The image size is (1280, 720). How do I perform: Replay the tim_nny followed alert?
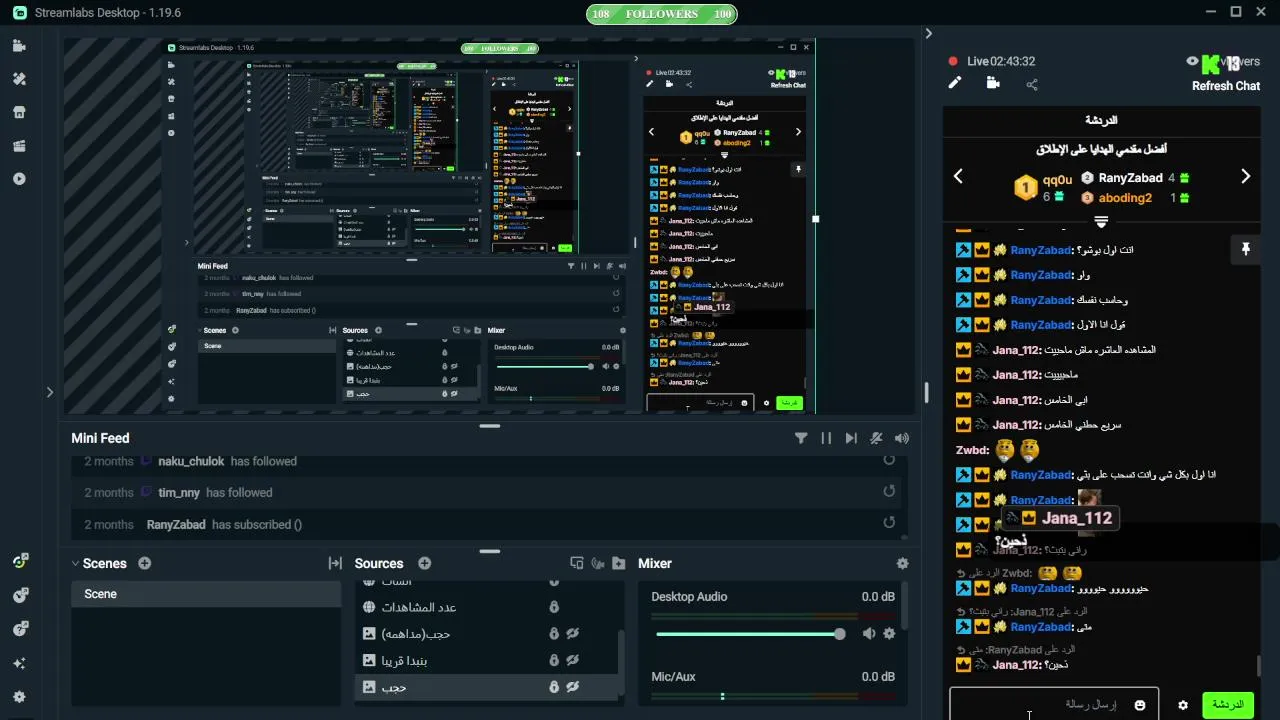[889, 492]
